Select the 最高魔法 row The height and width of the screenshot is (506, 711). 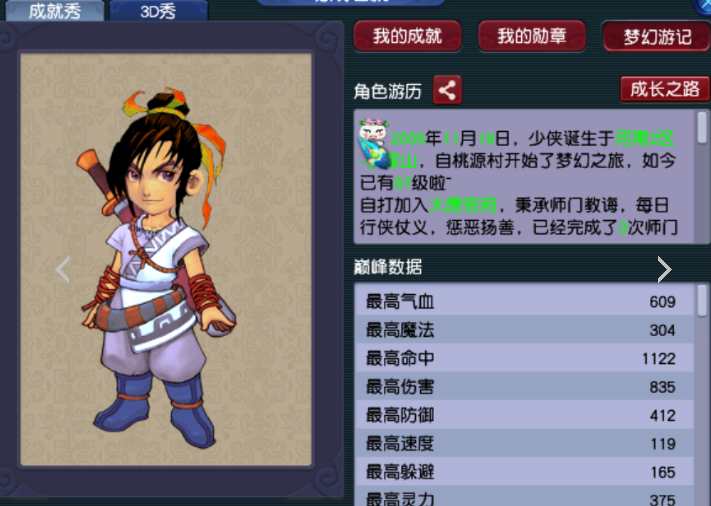(x=524, y=330)
